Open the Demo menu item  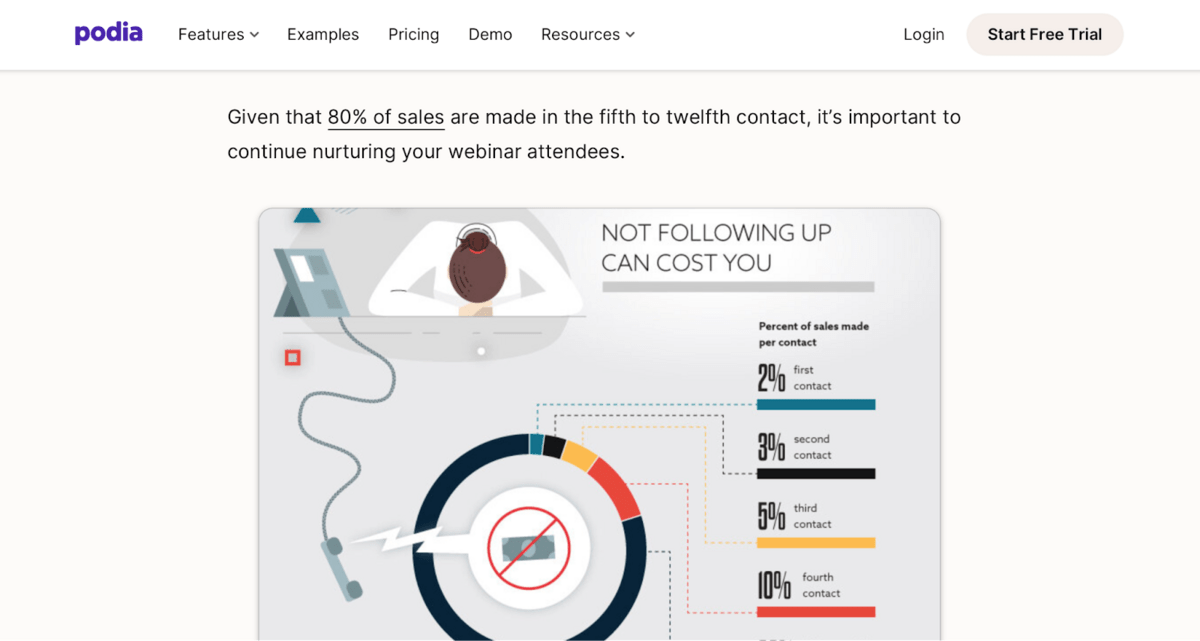pyautogui.click(x=490, y=34)
